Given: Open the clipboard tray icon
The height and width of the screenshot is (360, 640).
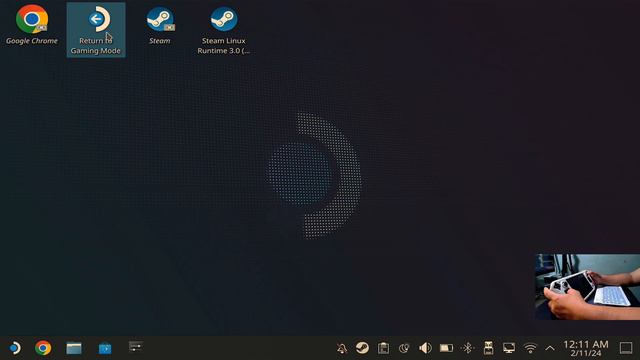Looking at the screenshot, I should pos(383,348).
